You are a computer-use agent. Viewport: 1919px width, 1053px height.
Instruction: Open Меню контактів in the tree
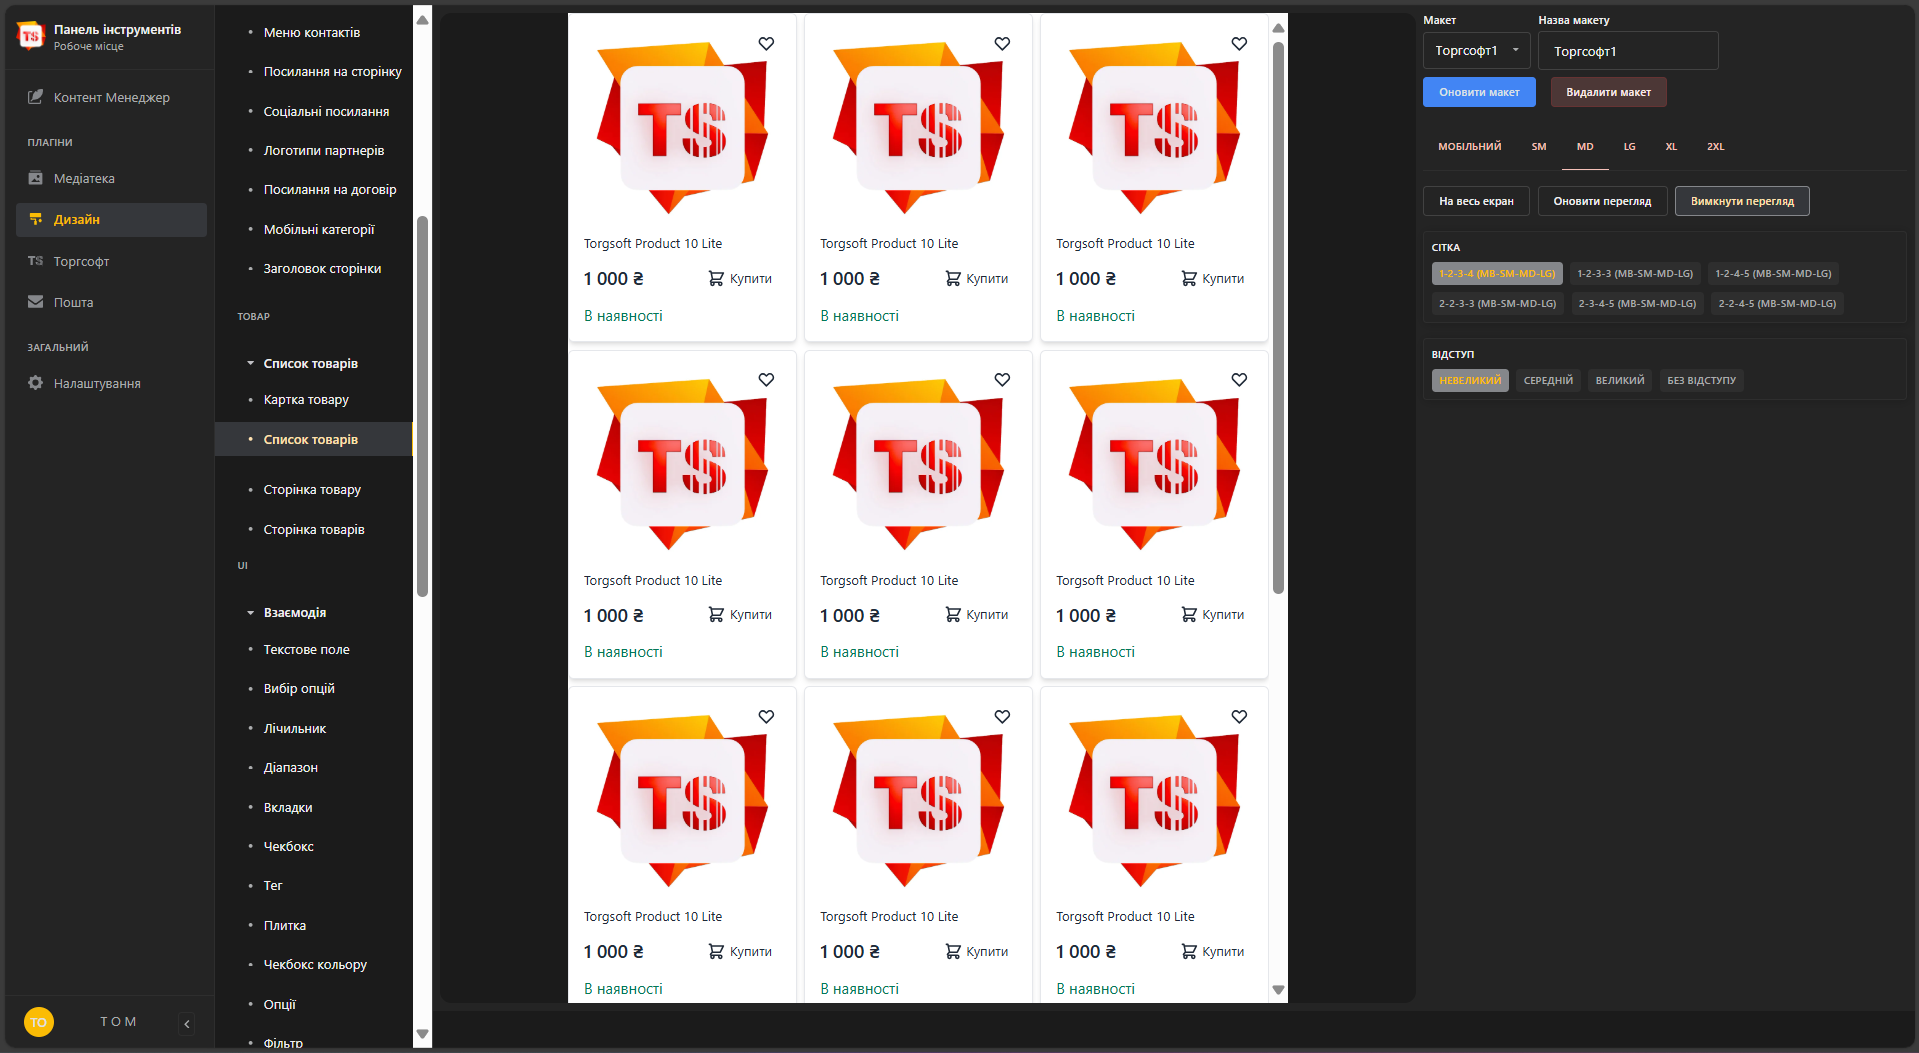click(x=312, y=32)
